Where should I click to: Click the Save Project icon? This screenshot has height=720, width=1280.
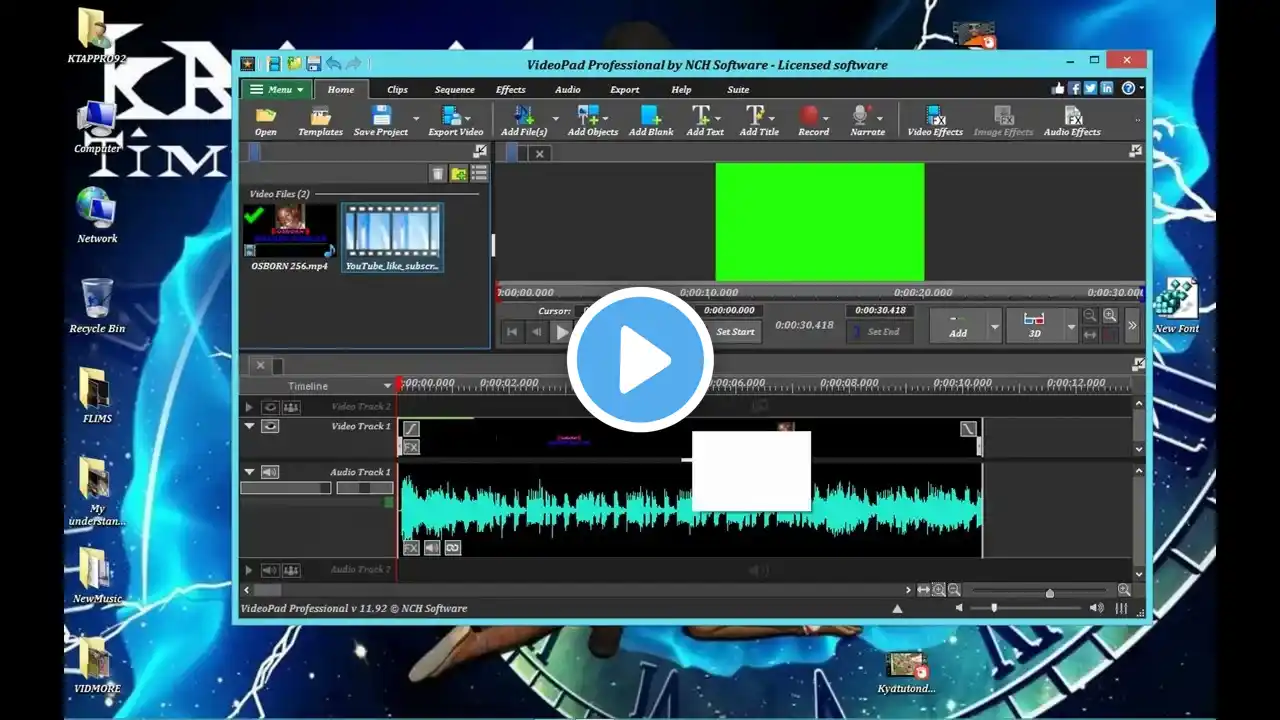(381, 117)
